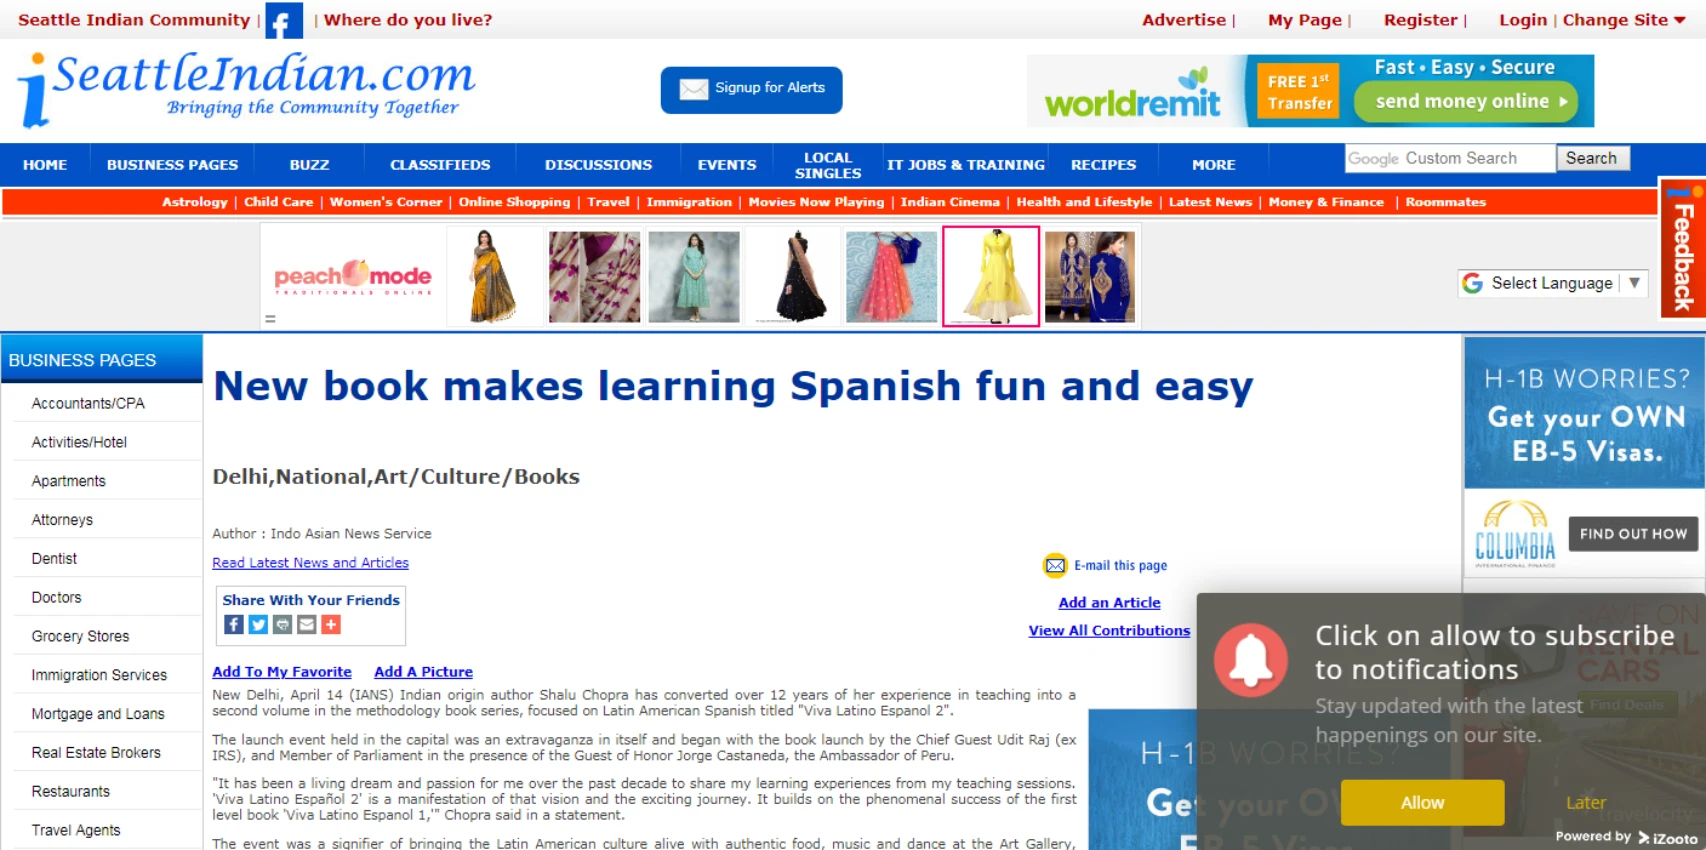
Task: Click the E-mail this page envelope icon
Action: (1055, 566)
